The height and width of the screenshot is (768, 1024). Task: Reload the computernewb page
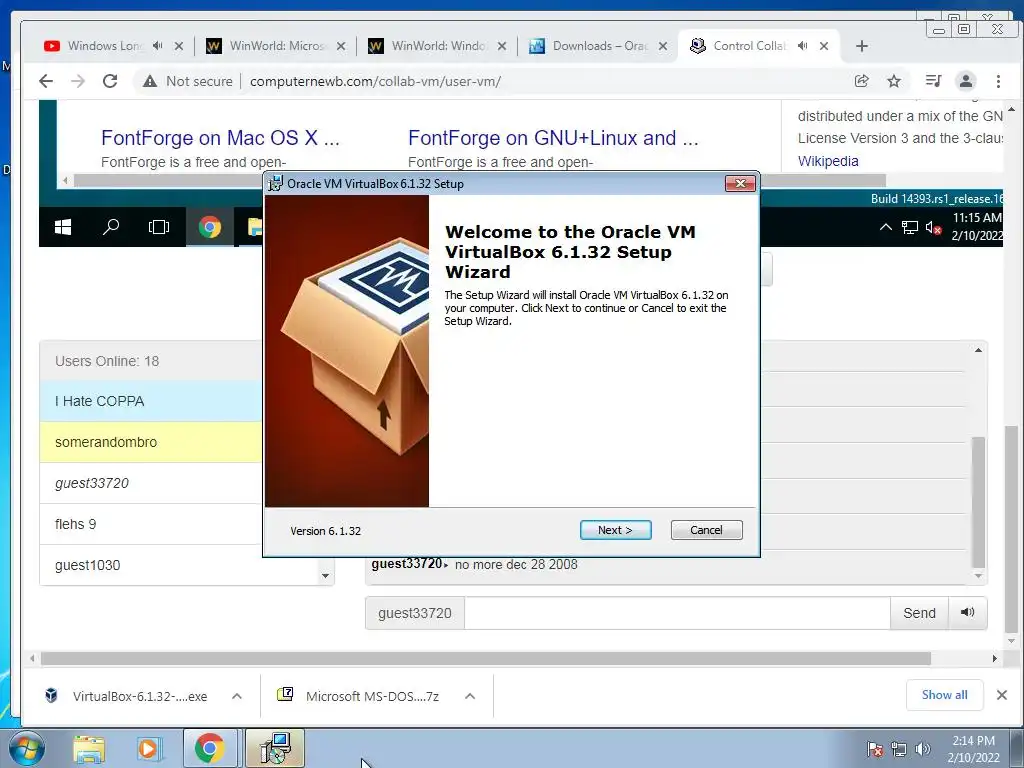coord(110,81)
